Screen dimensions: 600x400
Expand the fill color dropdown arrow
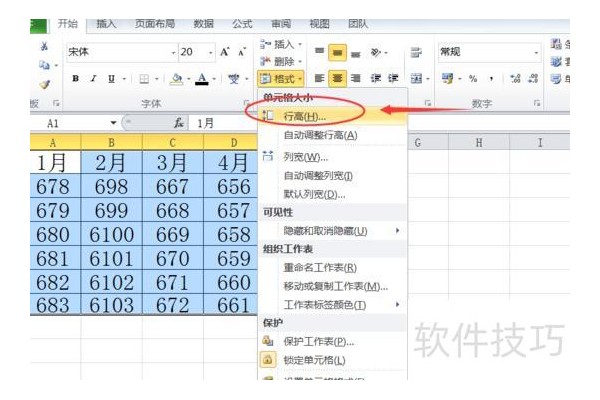[189, 79]
